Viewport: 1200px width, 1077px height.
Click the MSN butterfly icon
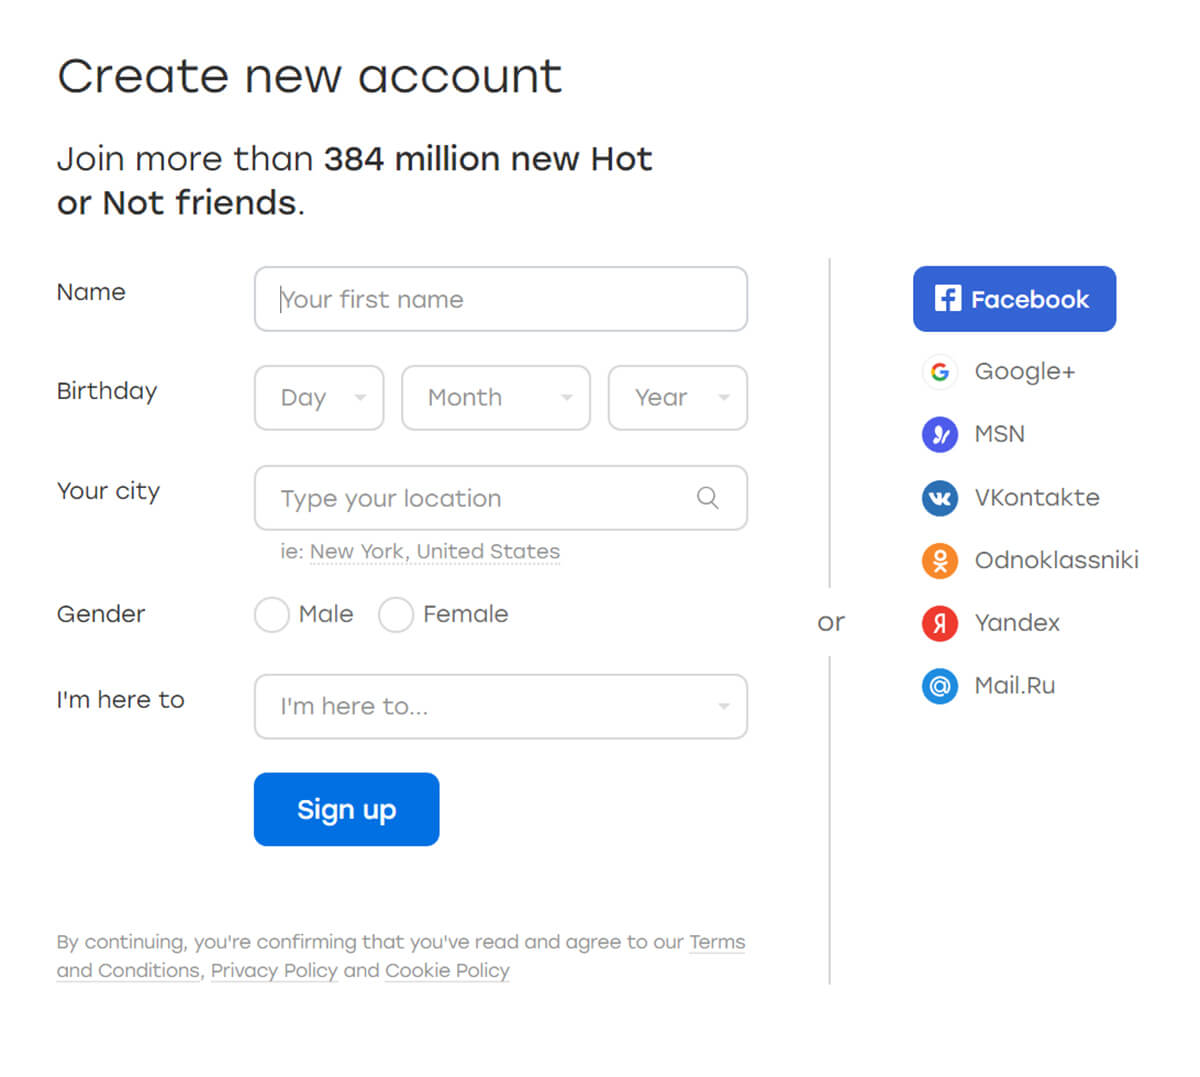click(940, 435)
